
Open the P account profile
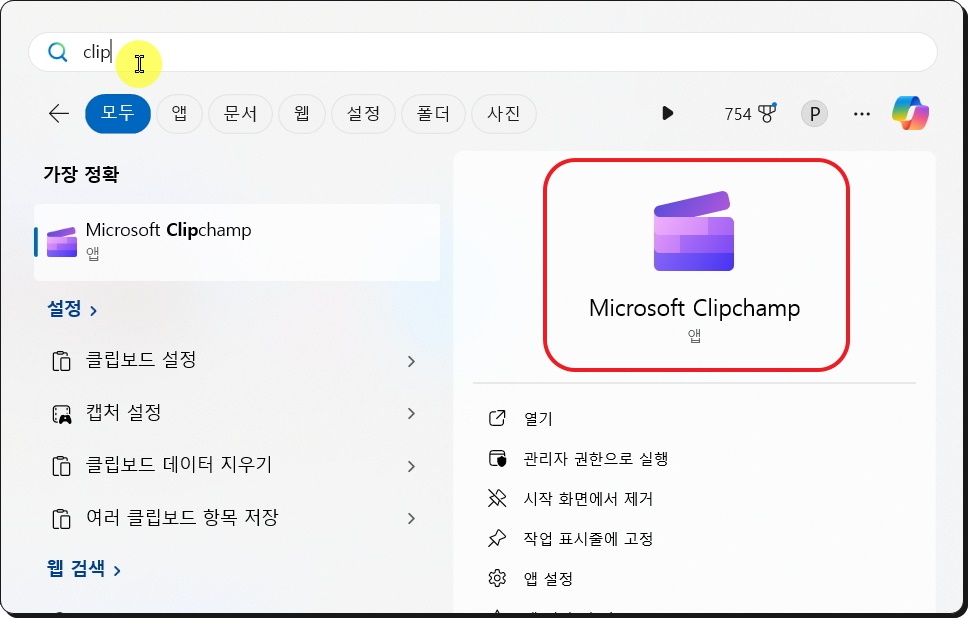click(x=814, y=114)
